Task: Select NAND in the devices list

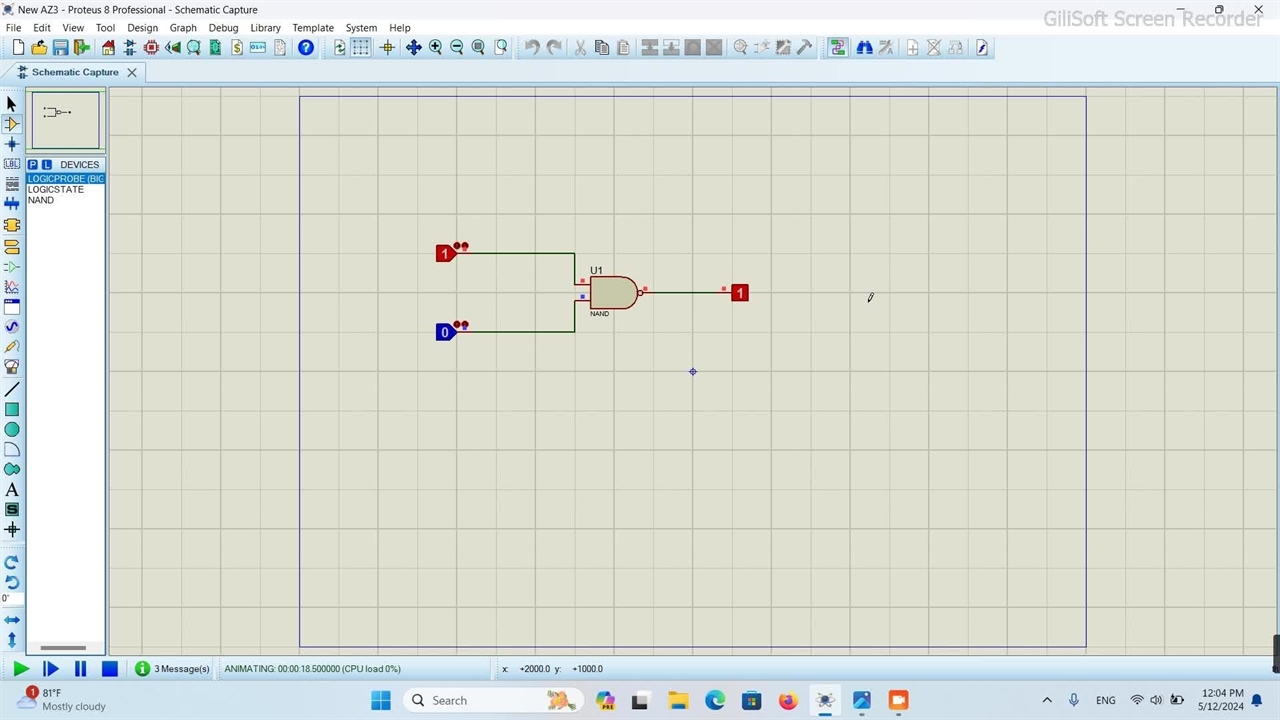Action: pyautogui.click(x=41, y=200)
